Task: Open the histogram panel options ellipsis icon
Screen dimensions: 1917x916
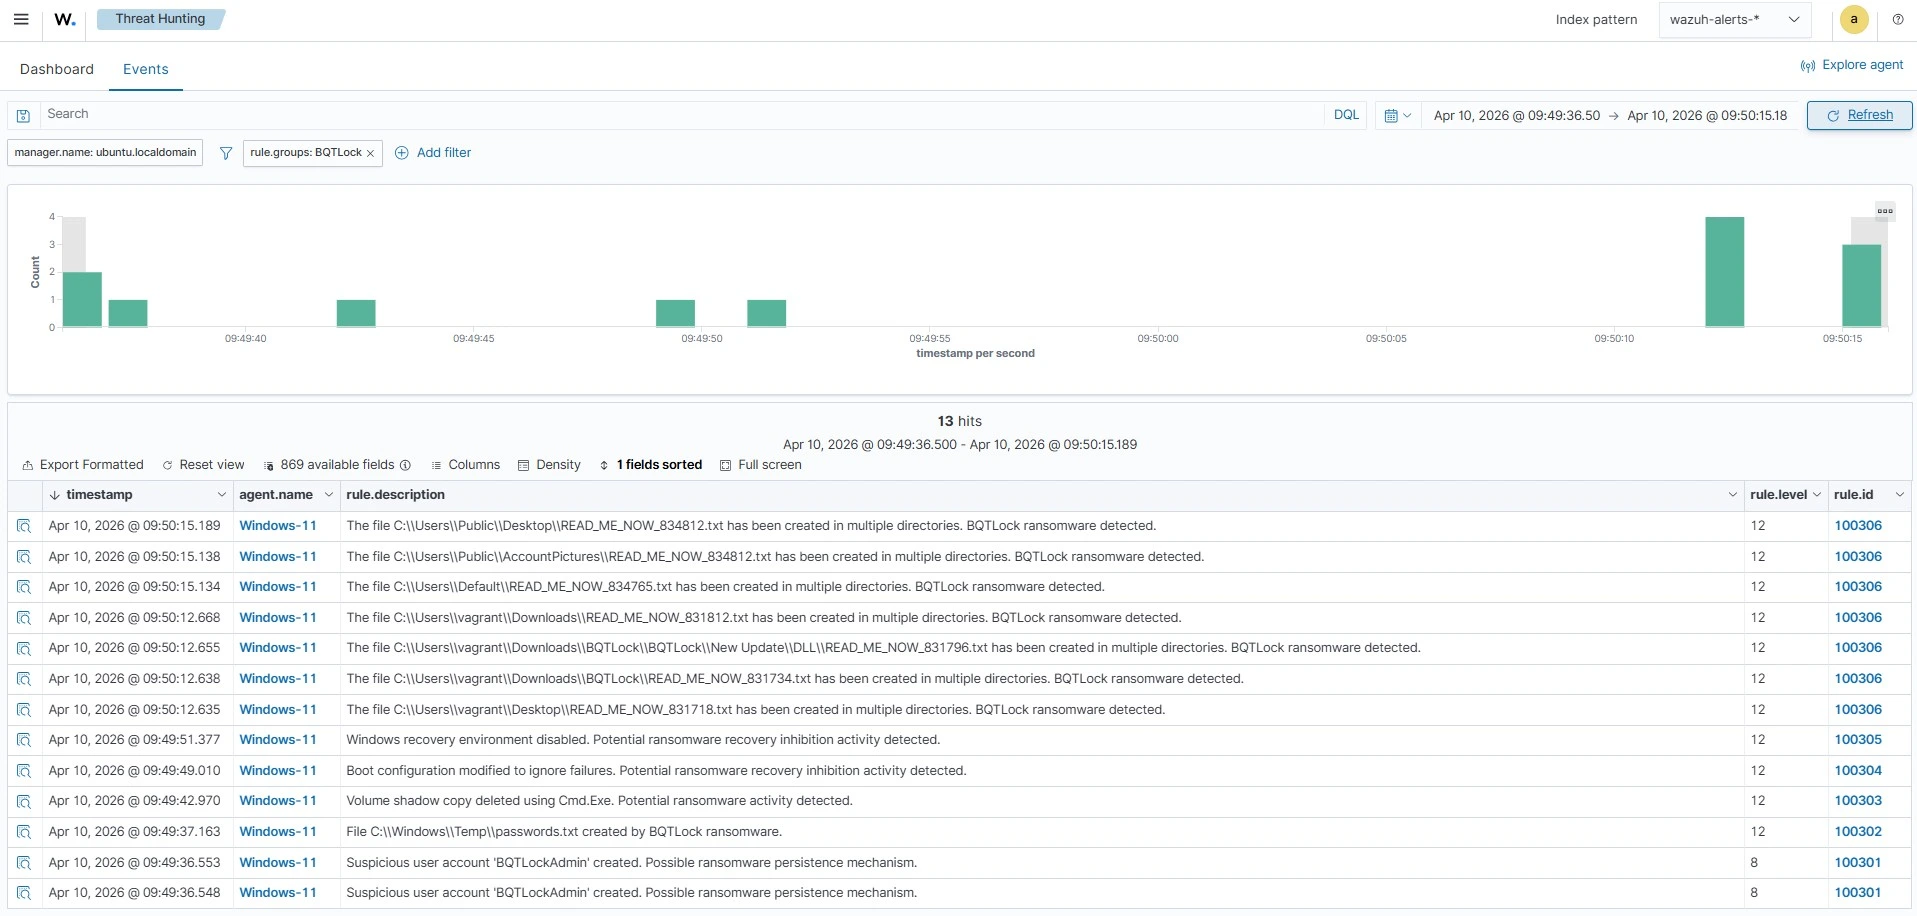Action: (1884, 210)
